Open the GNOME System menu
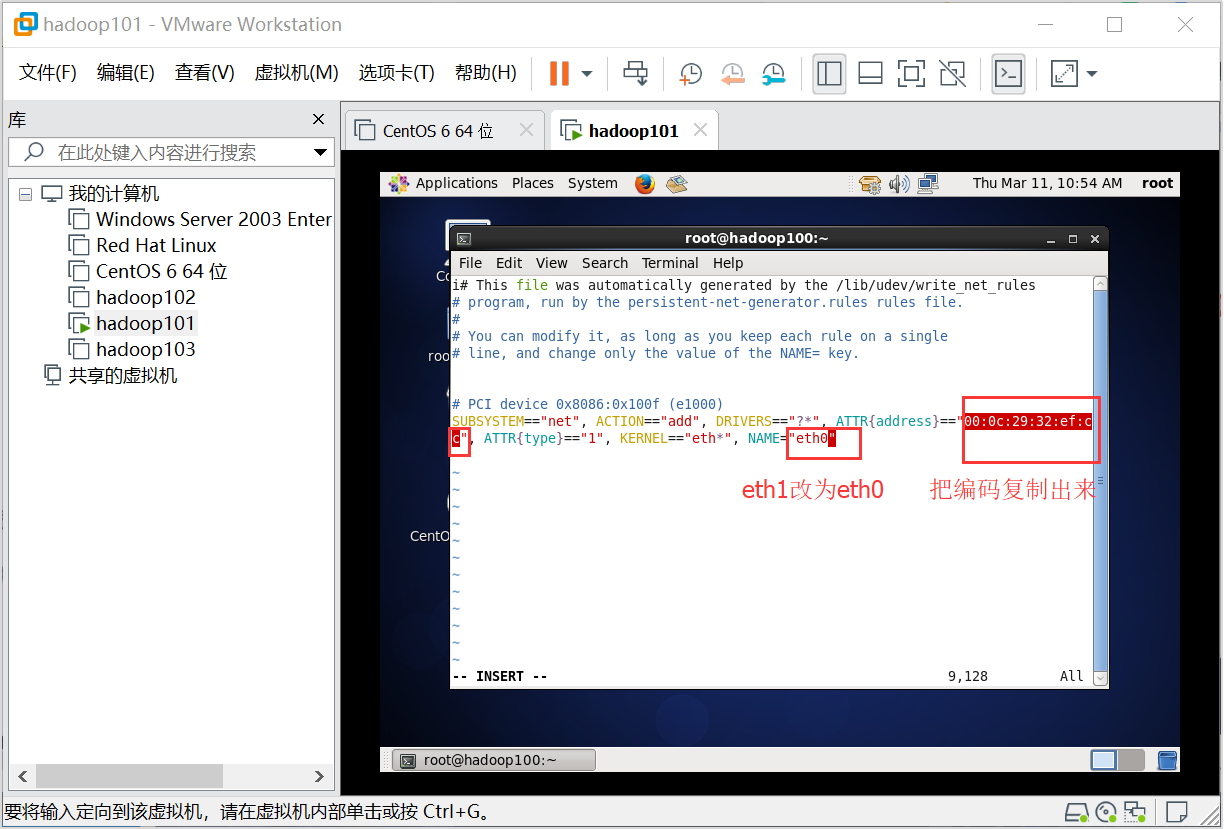Screen dimensions: 1224x829 593,183
